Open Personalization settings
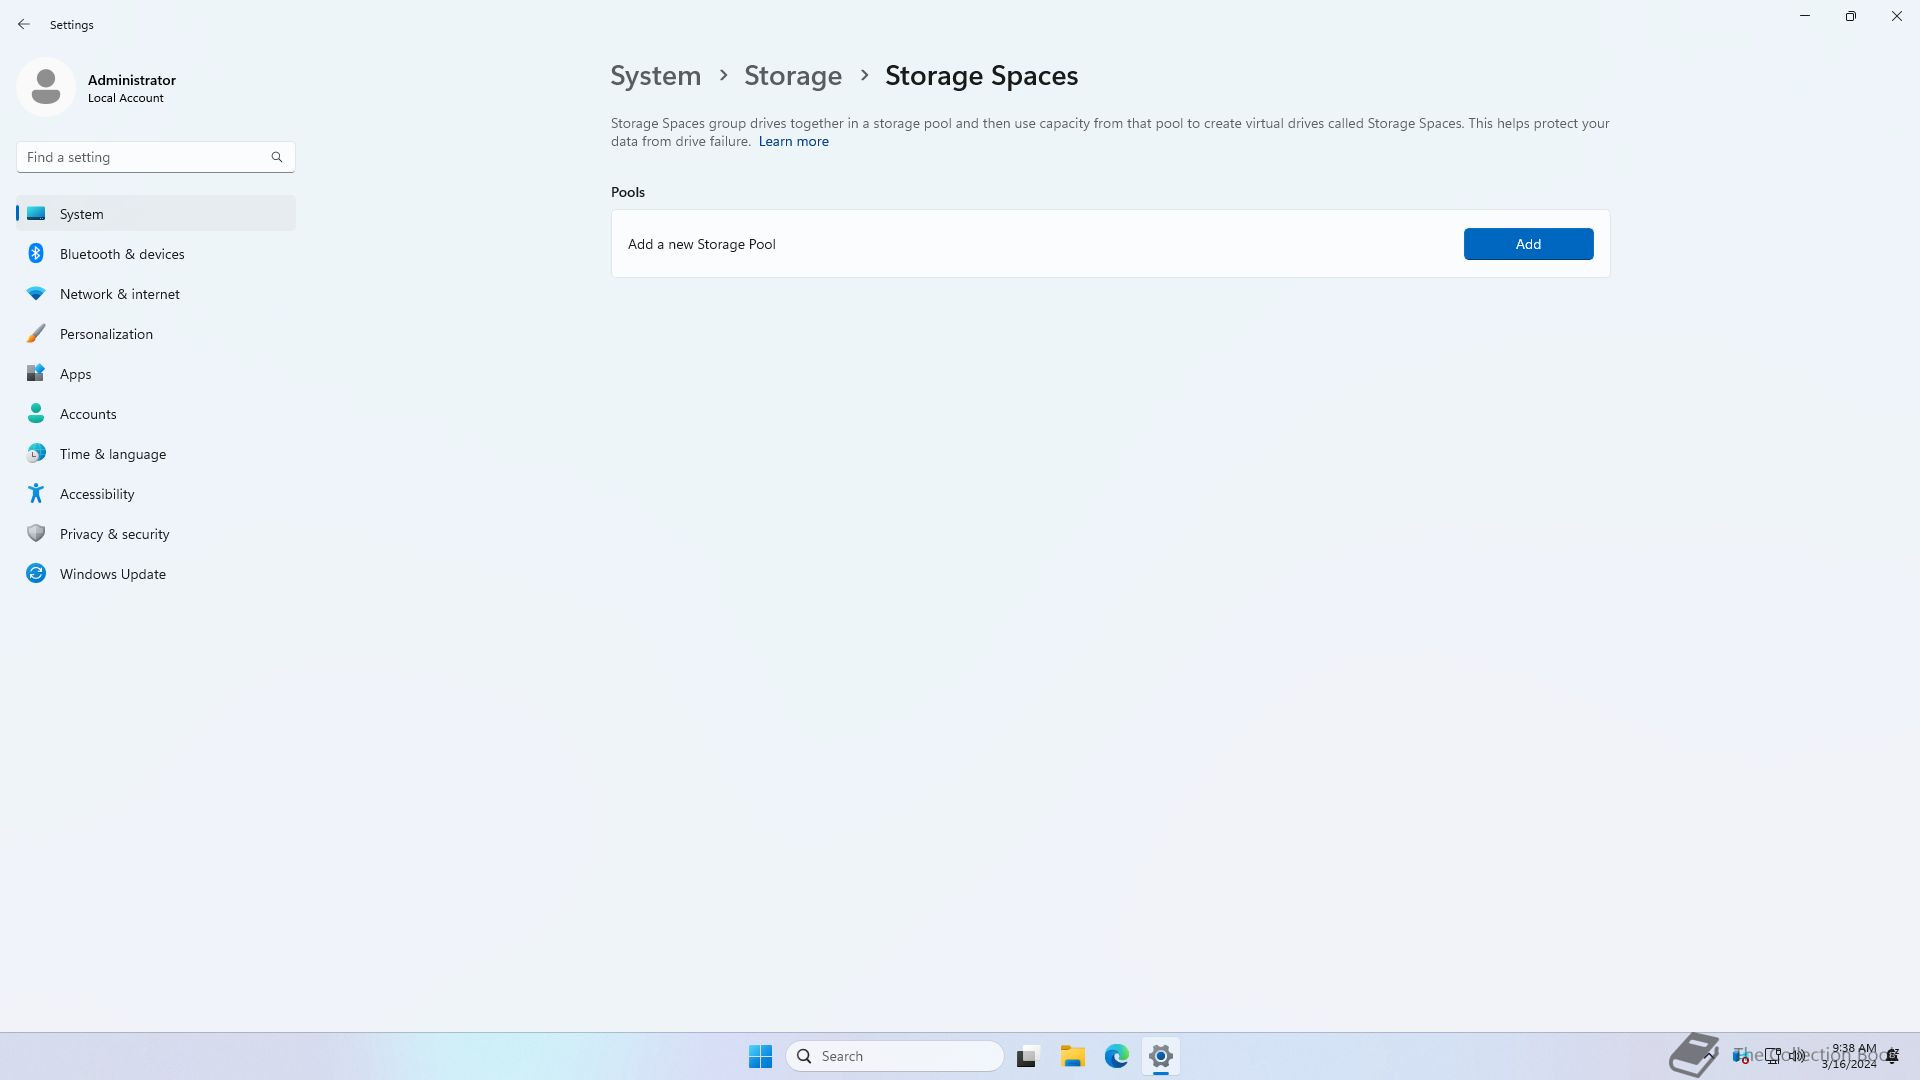 106,334
